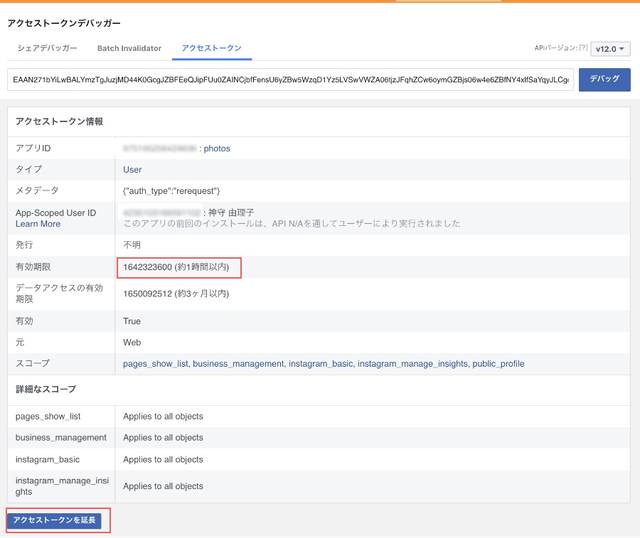
Task: Click the public_profile scope link
Action: click(x=498, y=364)
